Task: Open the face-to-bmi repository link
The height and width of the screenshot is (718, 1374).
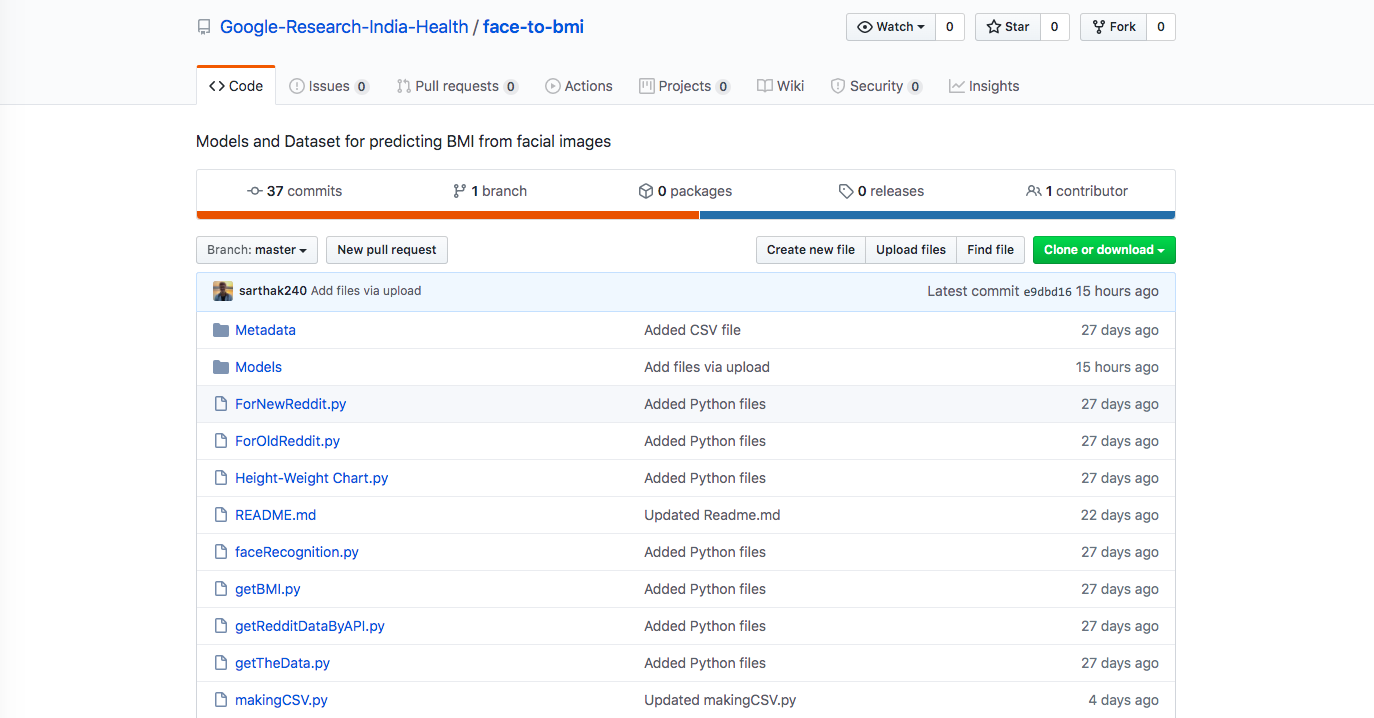Action: tap(533, 27)
